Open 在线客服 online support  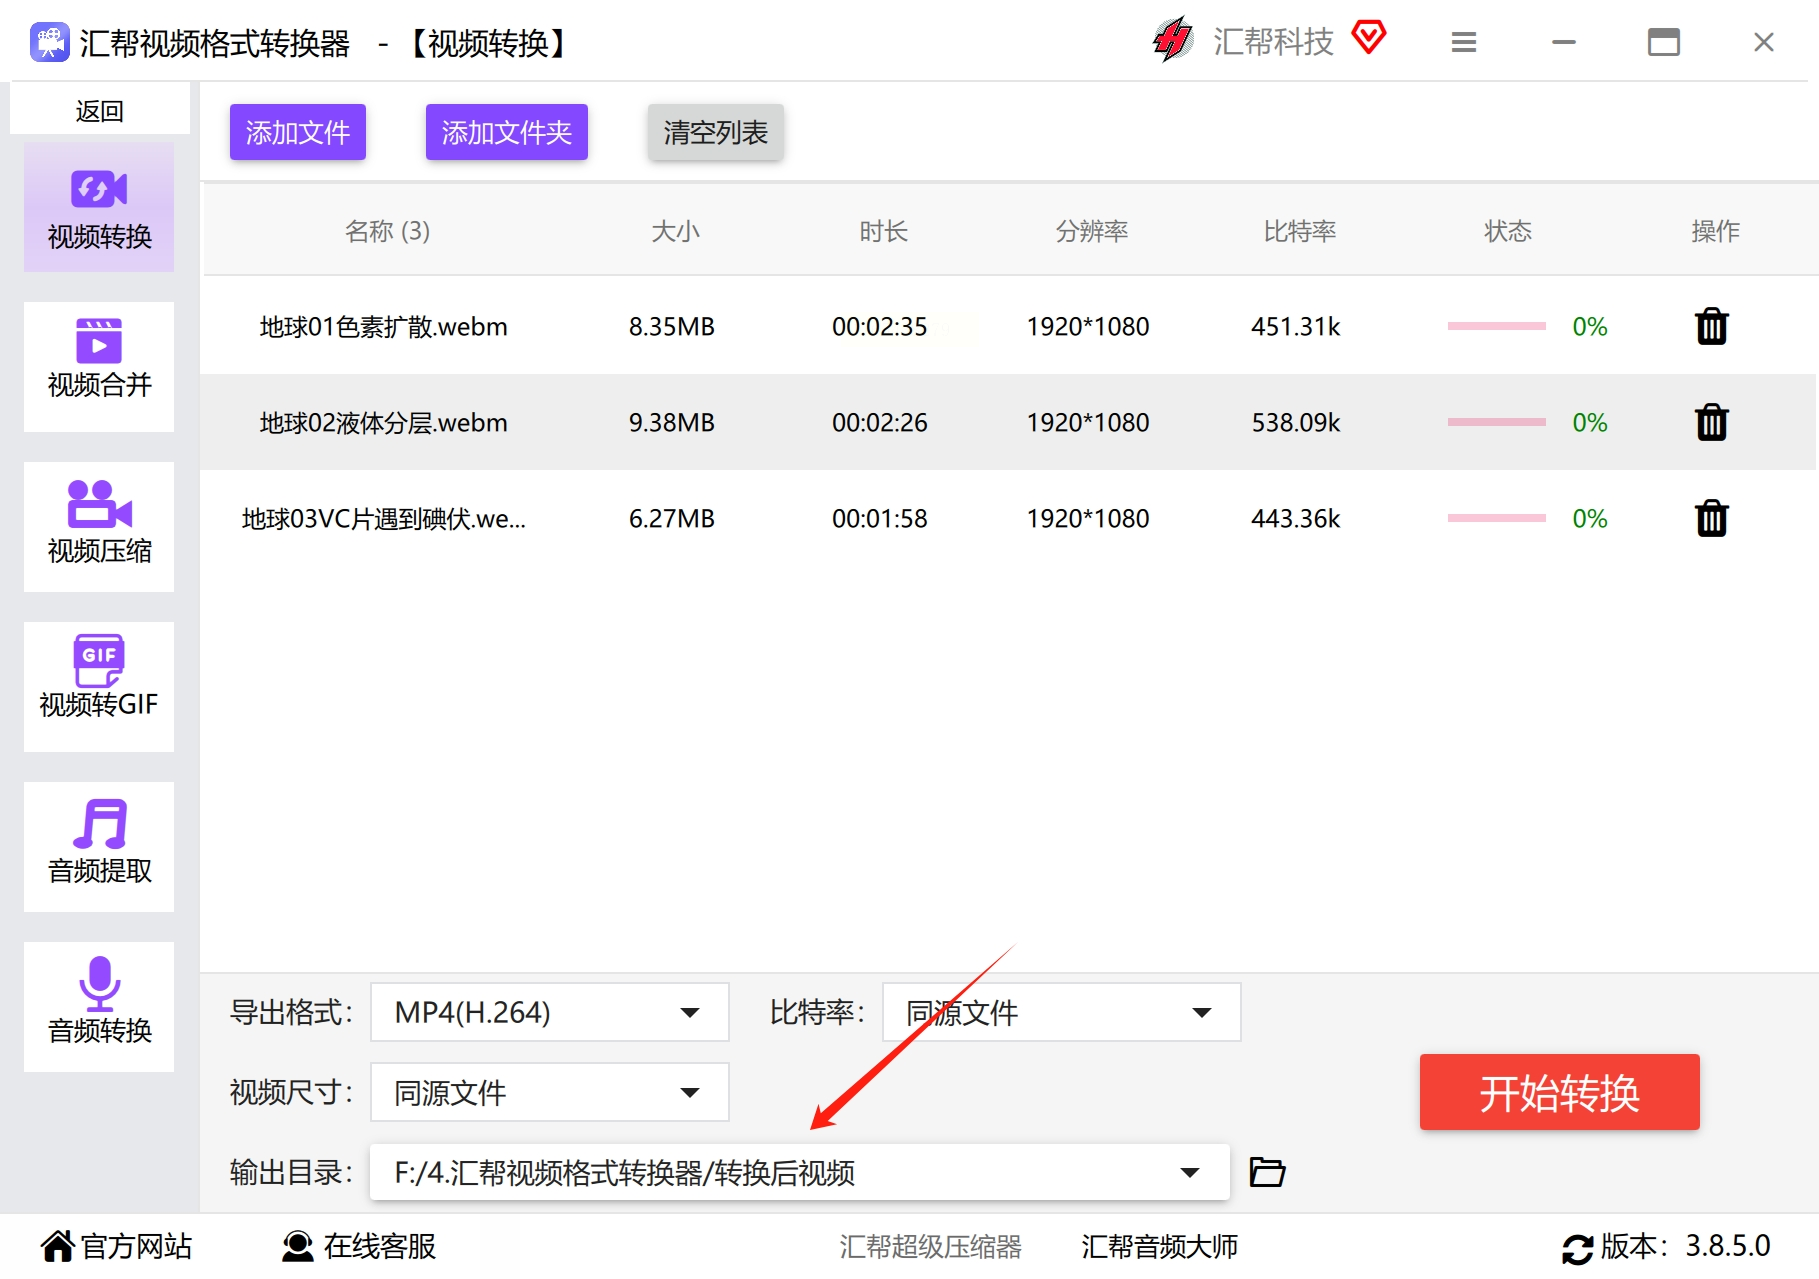tap(359, 1246)
